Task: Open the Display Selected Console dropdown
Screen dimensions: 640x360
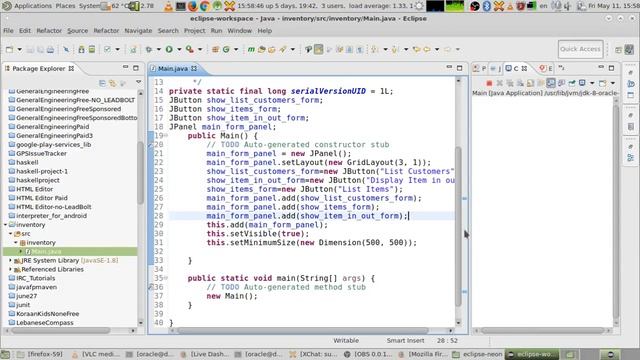Action: tap(592, 83)
